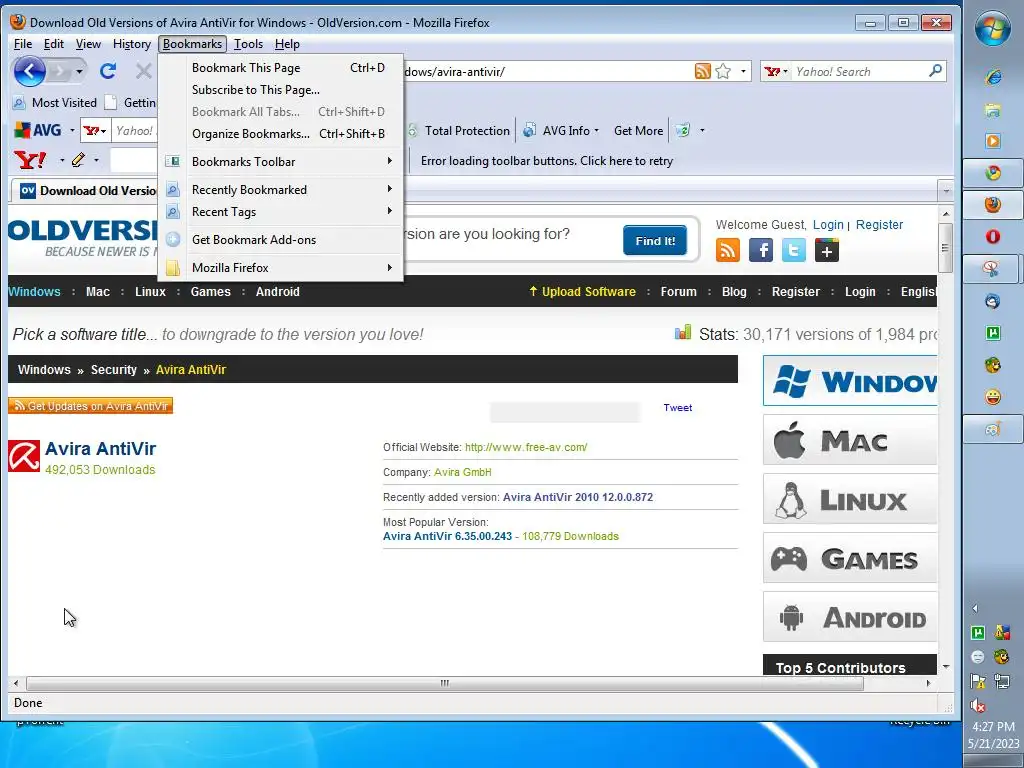Click the stats bar chart icon
1024x768 pixels.
pyautogui.click(x=682, y=333)
